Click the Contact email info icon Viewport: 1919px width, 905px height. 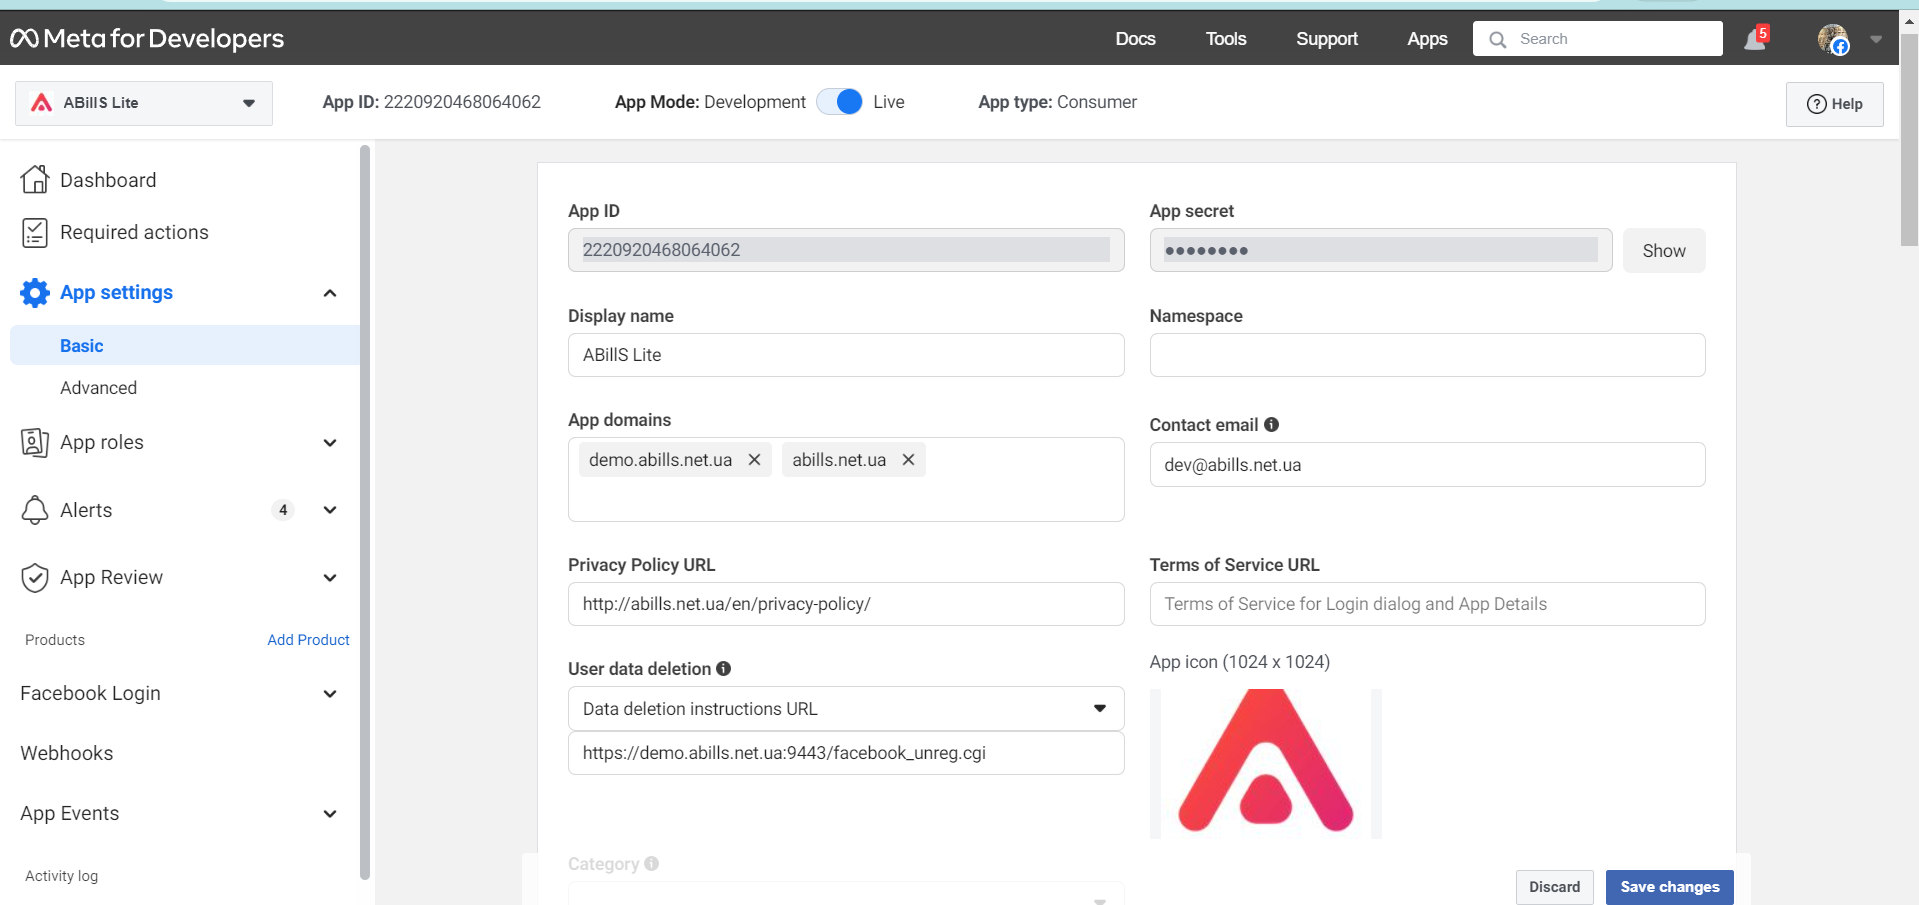(x=1271, y=424)
